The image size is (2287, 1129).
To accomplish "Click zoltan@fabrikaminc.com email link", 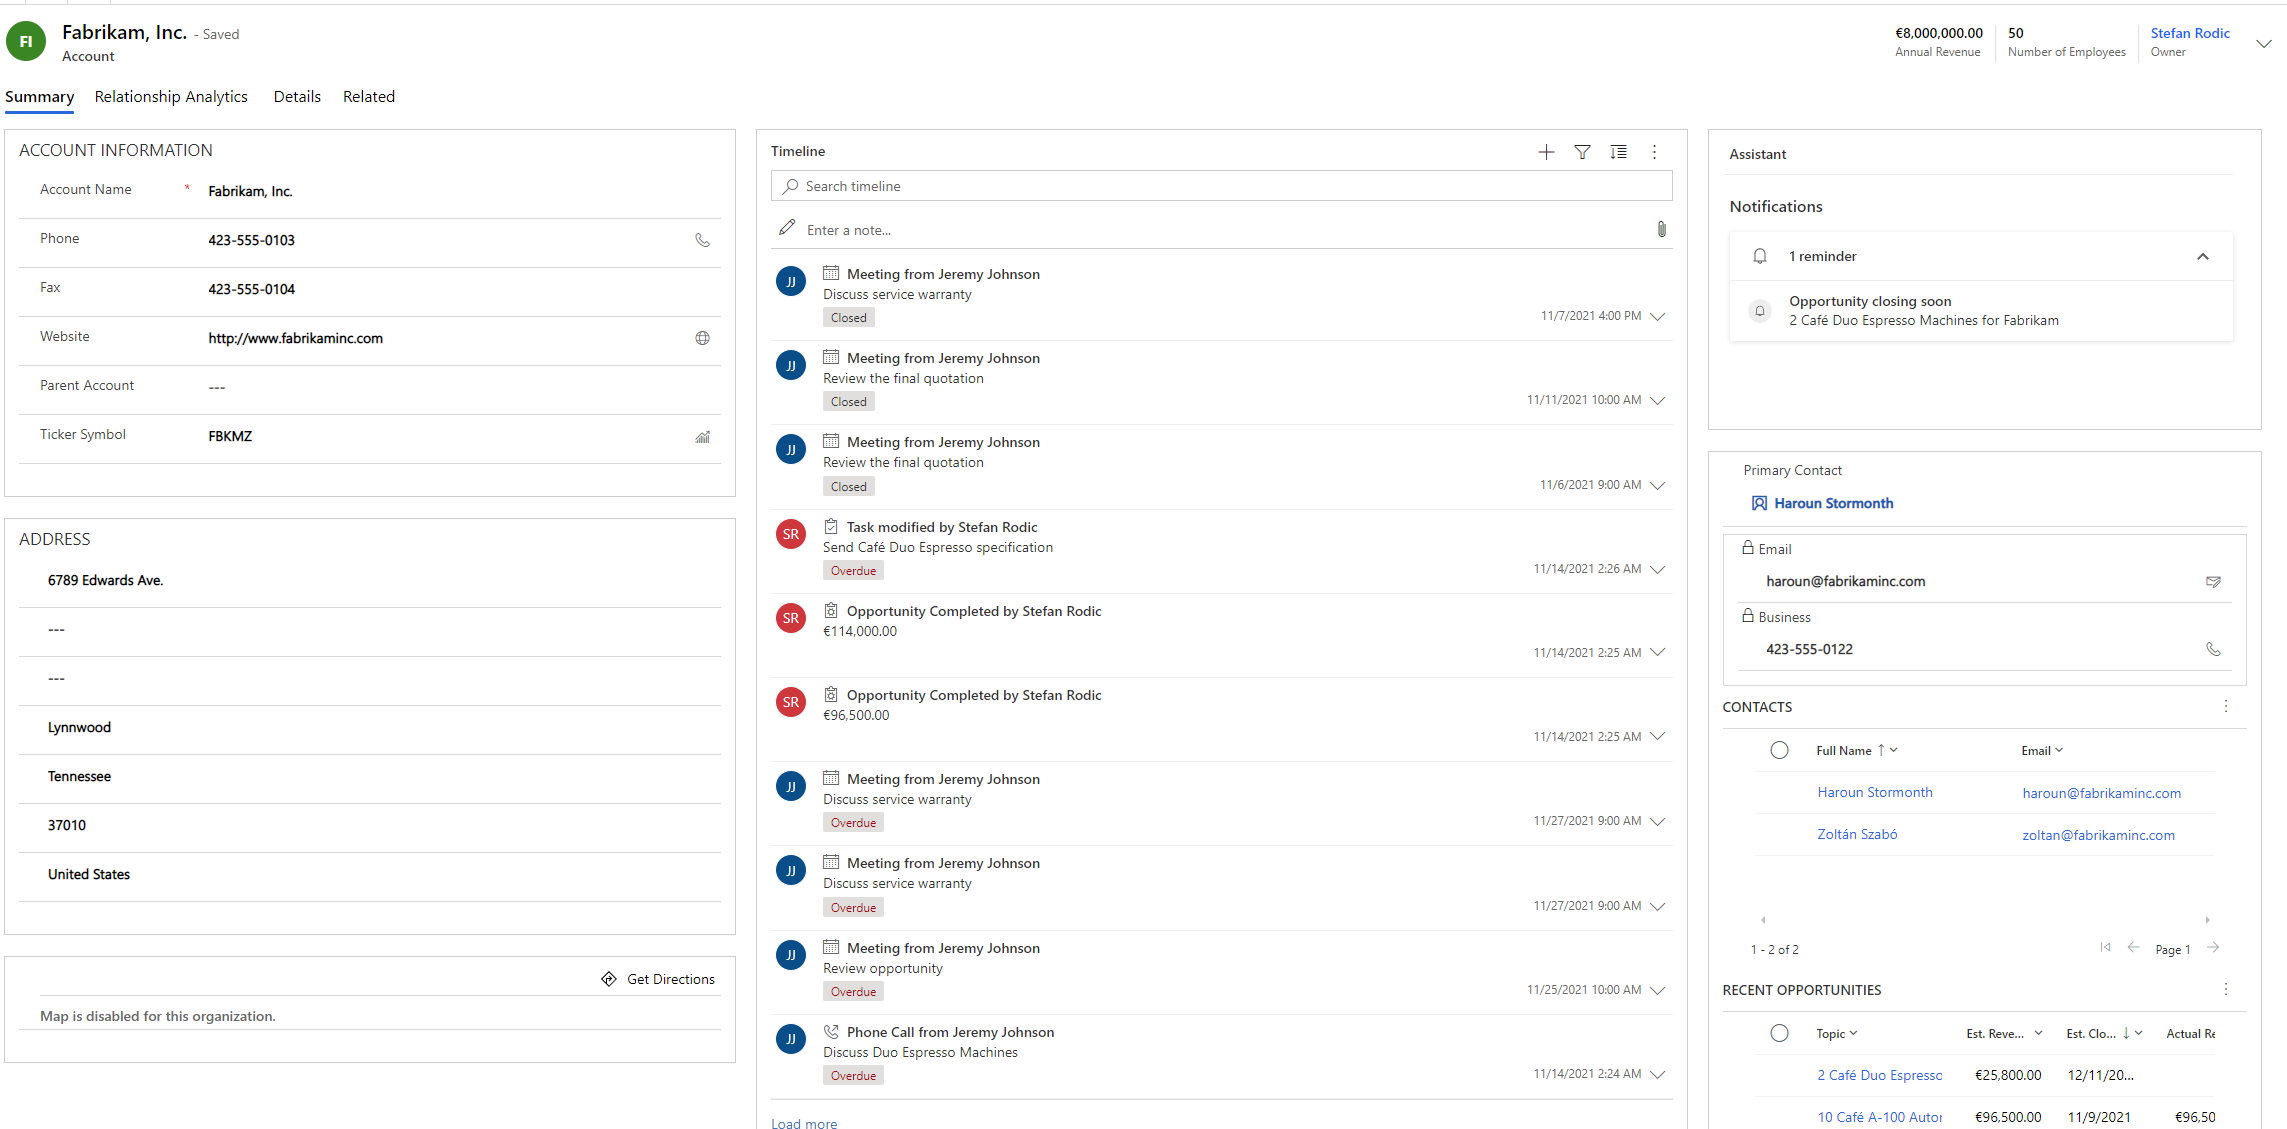I will [2098, 835].
